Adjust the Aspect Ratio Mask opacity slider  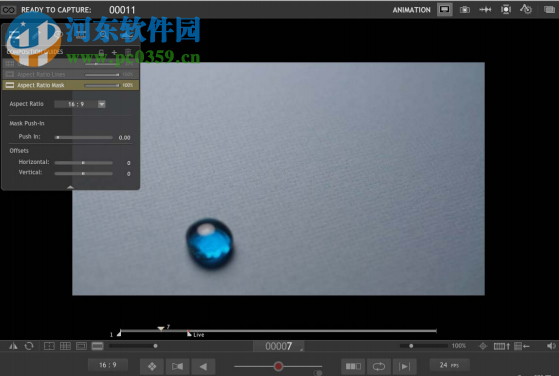tap(102, 85)
